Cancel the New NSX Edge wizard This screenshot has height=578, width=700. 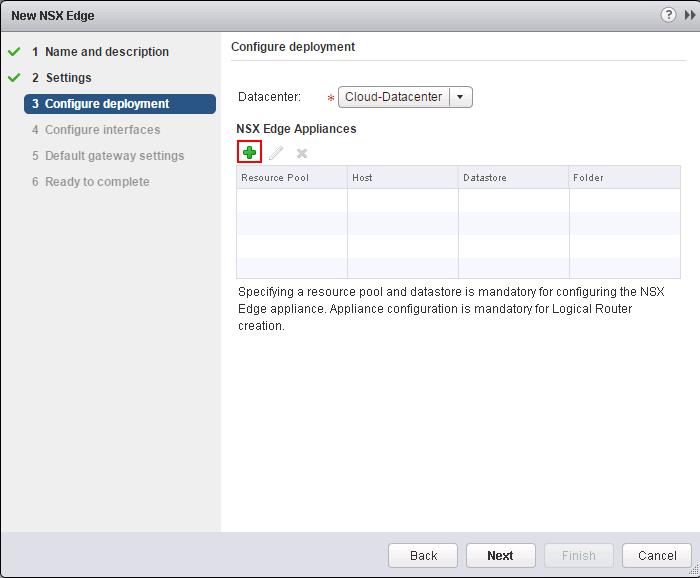pyautogui.click(x=657, y=555)
